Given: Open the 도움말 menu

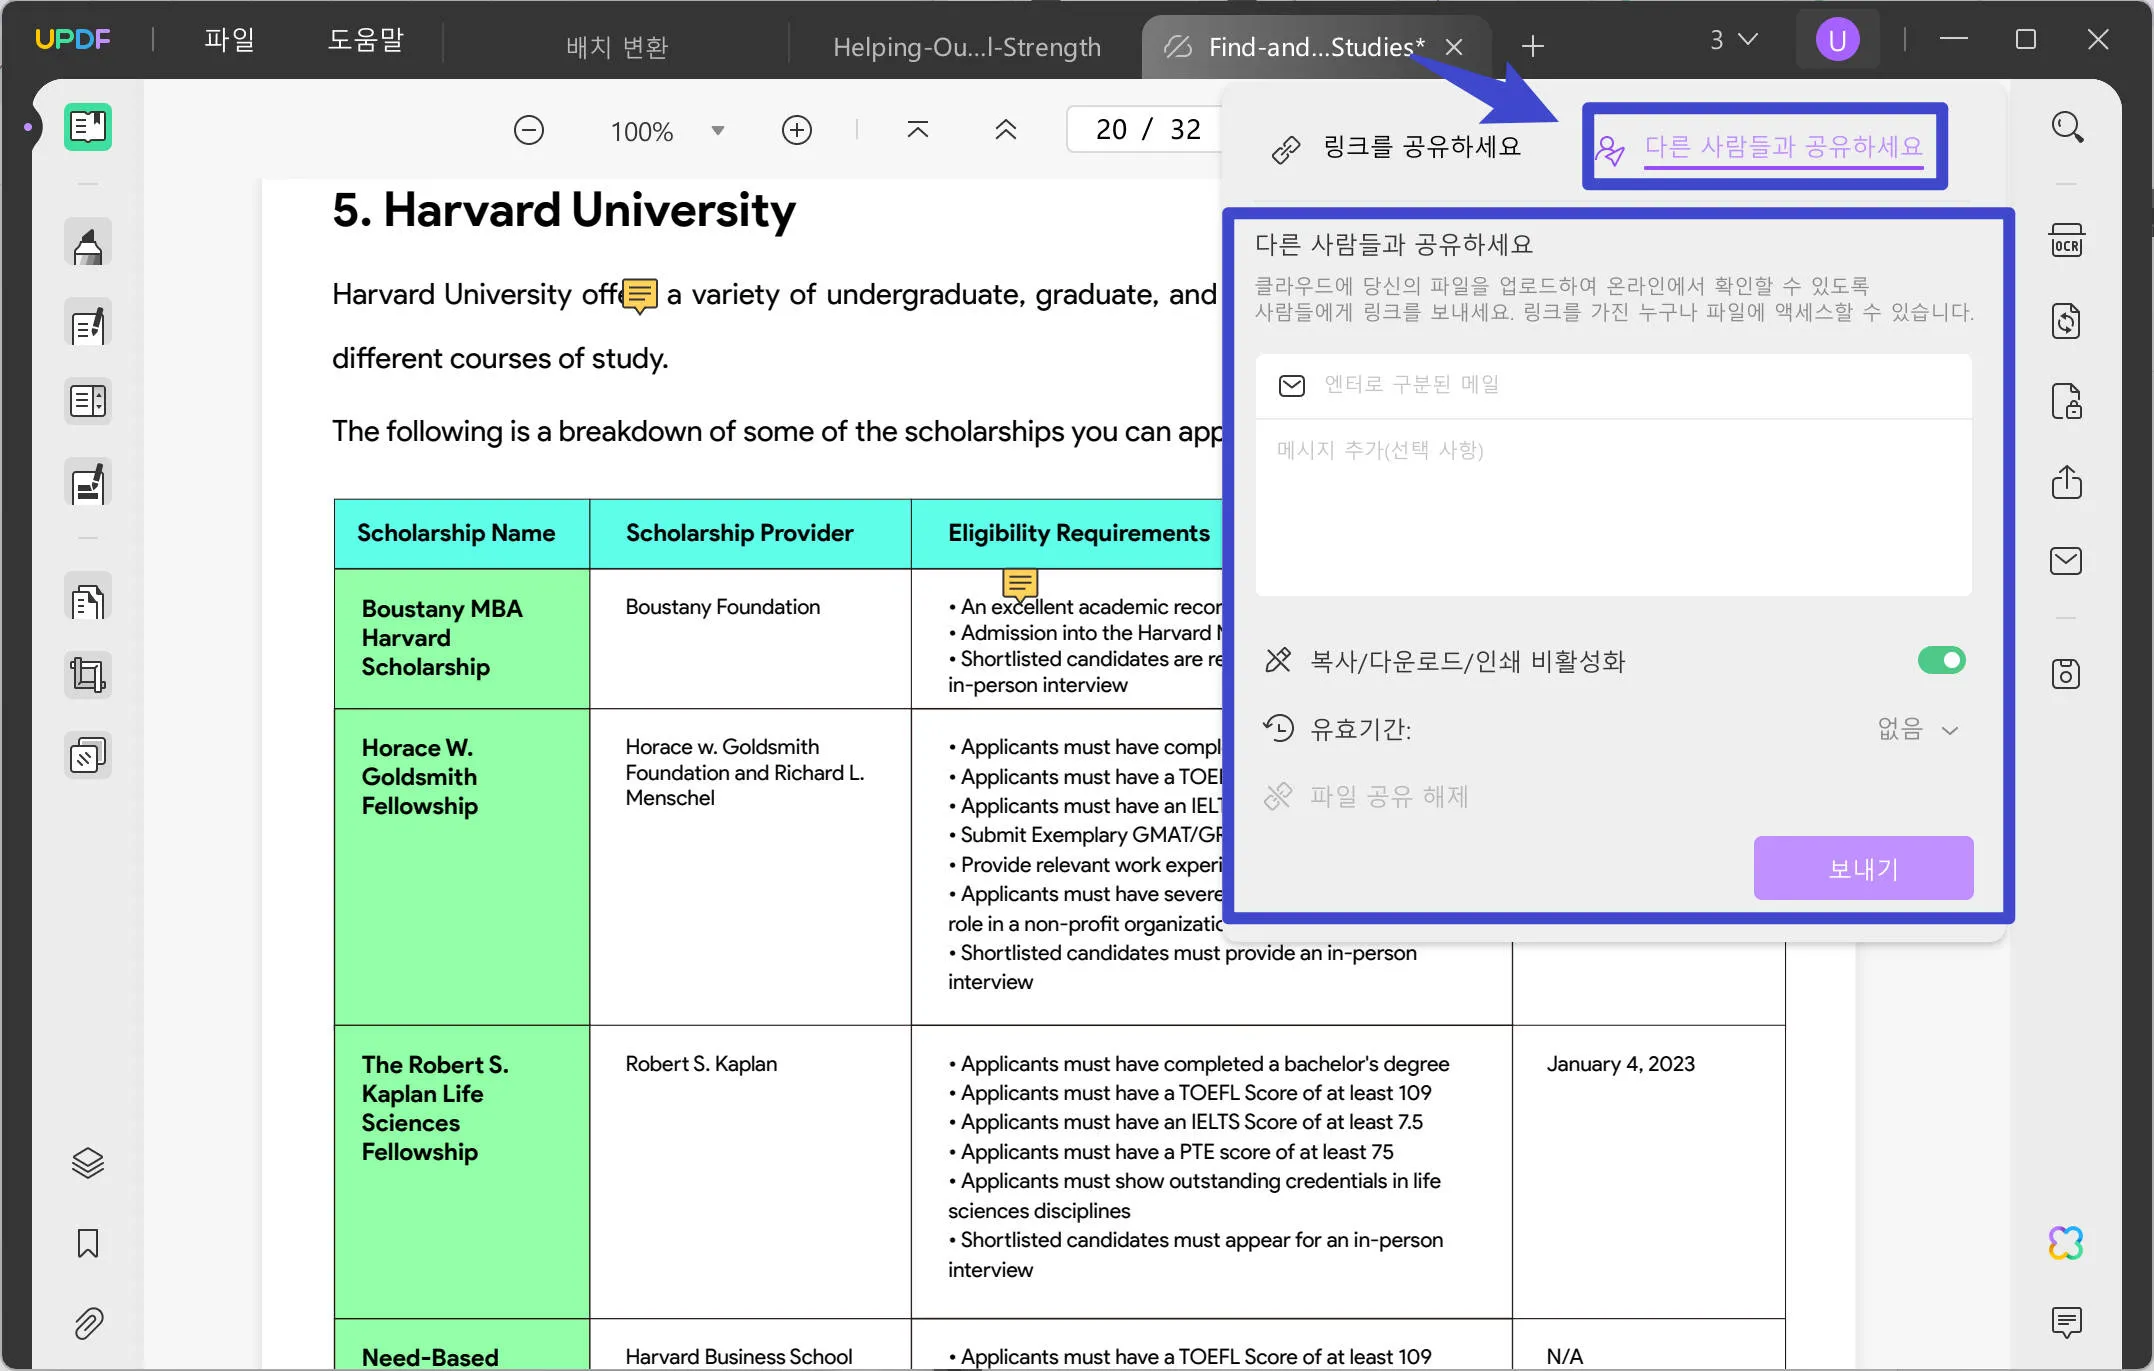Looking at the screenshot, I should click(365, 40).
